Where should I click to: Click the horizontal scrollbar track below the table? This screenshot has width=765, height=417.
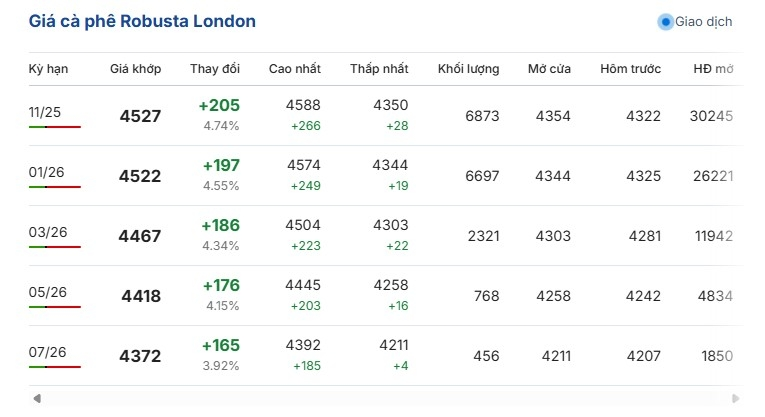386,399
